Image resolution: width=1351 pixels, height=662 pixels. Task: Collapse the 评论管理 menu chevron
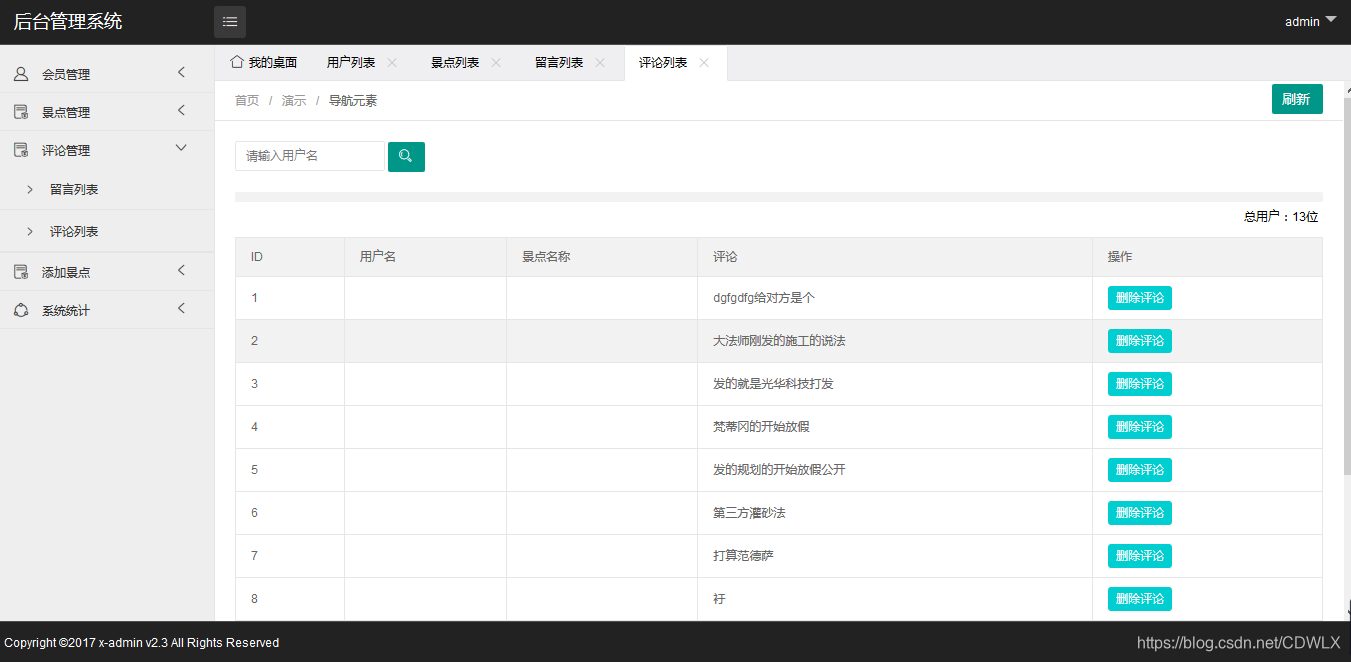coord(181,148)
